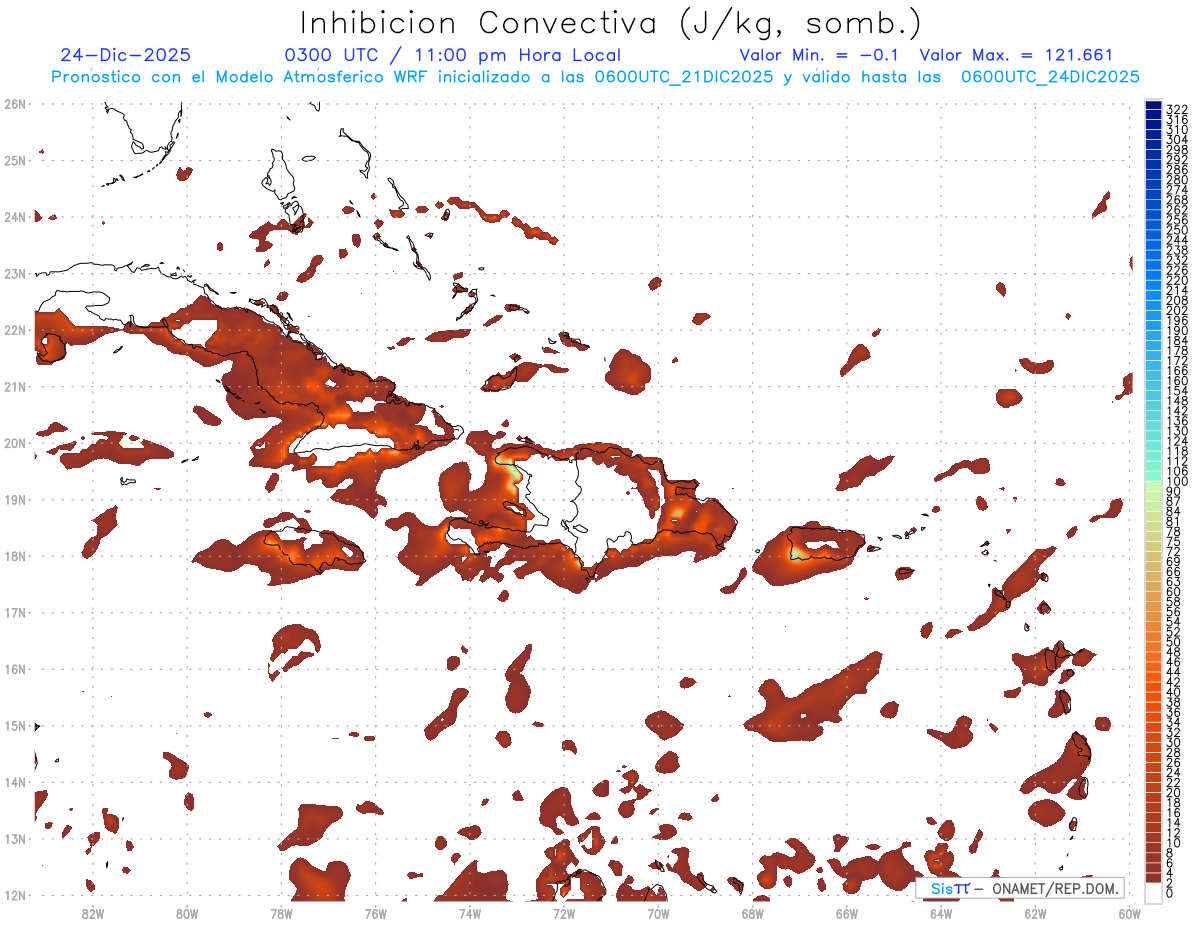Click the 78W longitude label

pos(281,912)
